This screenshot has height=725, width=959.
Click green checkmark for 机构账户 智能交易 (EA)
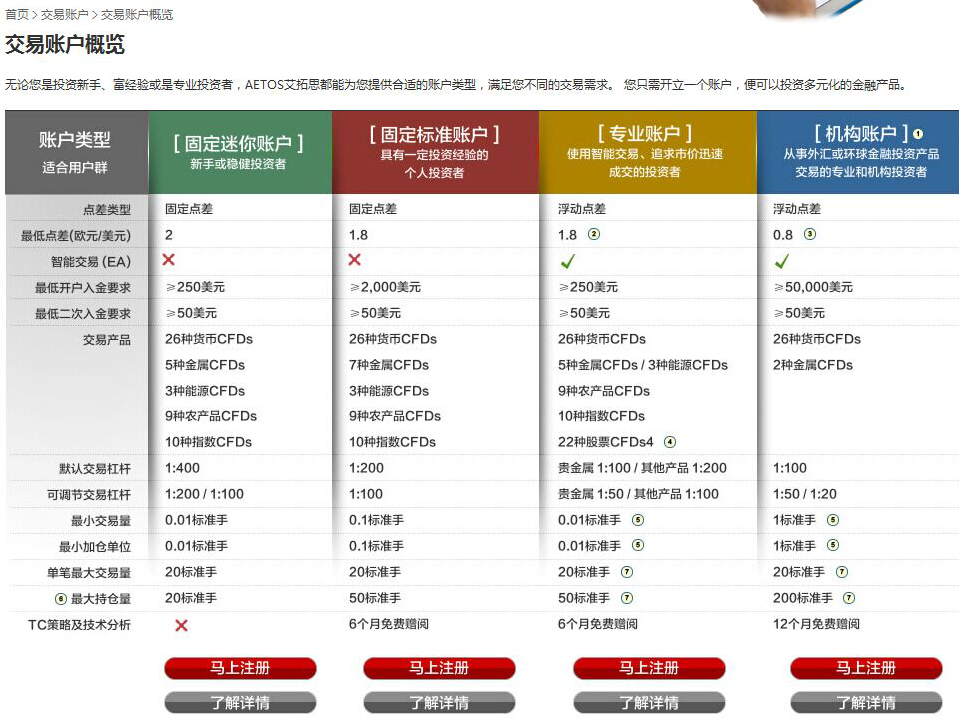point(782,261)
